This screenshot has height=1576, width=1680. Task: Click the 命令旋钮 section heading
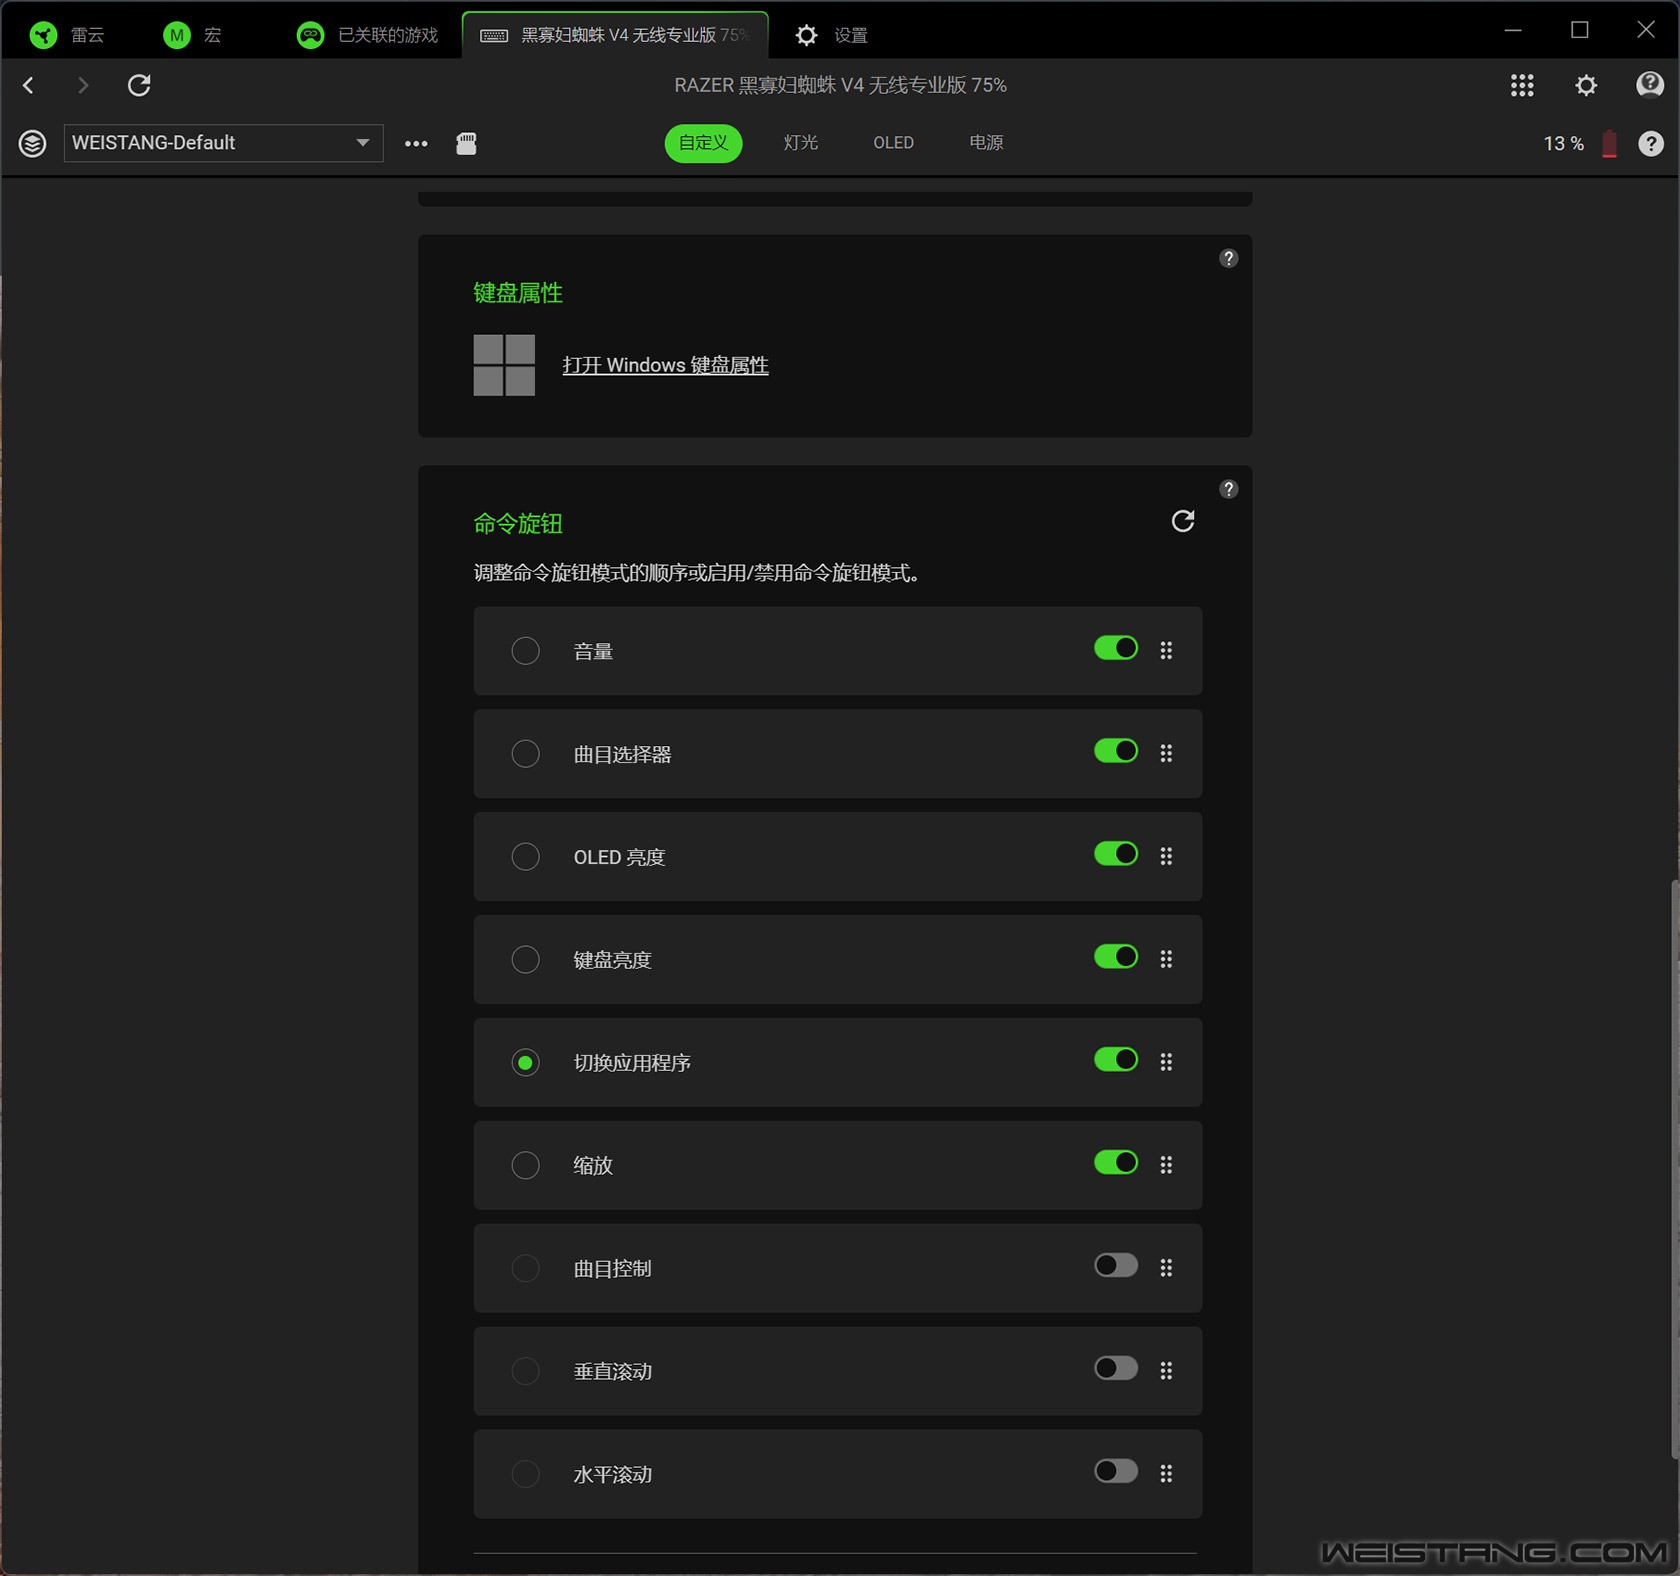[518, 524]
